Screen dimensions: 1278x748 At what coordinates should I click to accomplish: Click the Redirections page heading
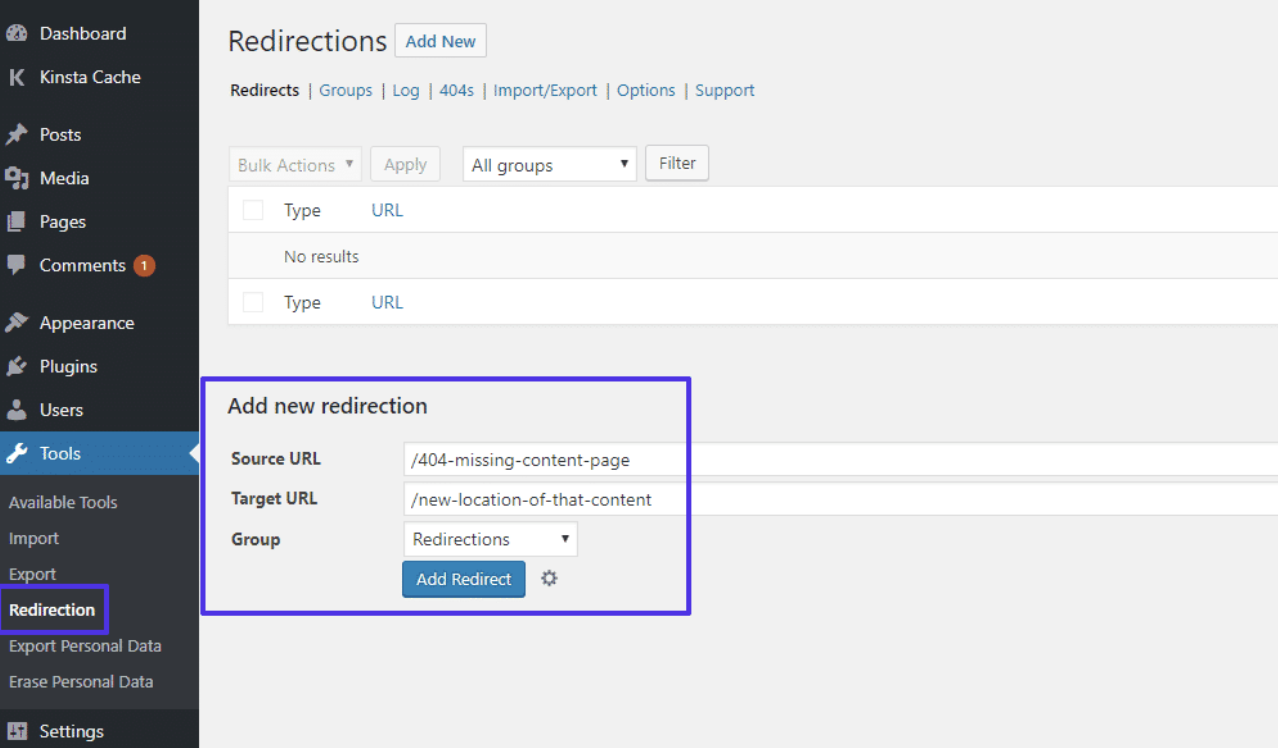click(307, 41)
